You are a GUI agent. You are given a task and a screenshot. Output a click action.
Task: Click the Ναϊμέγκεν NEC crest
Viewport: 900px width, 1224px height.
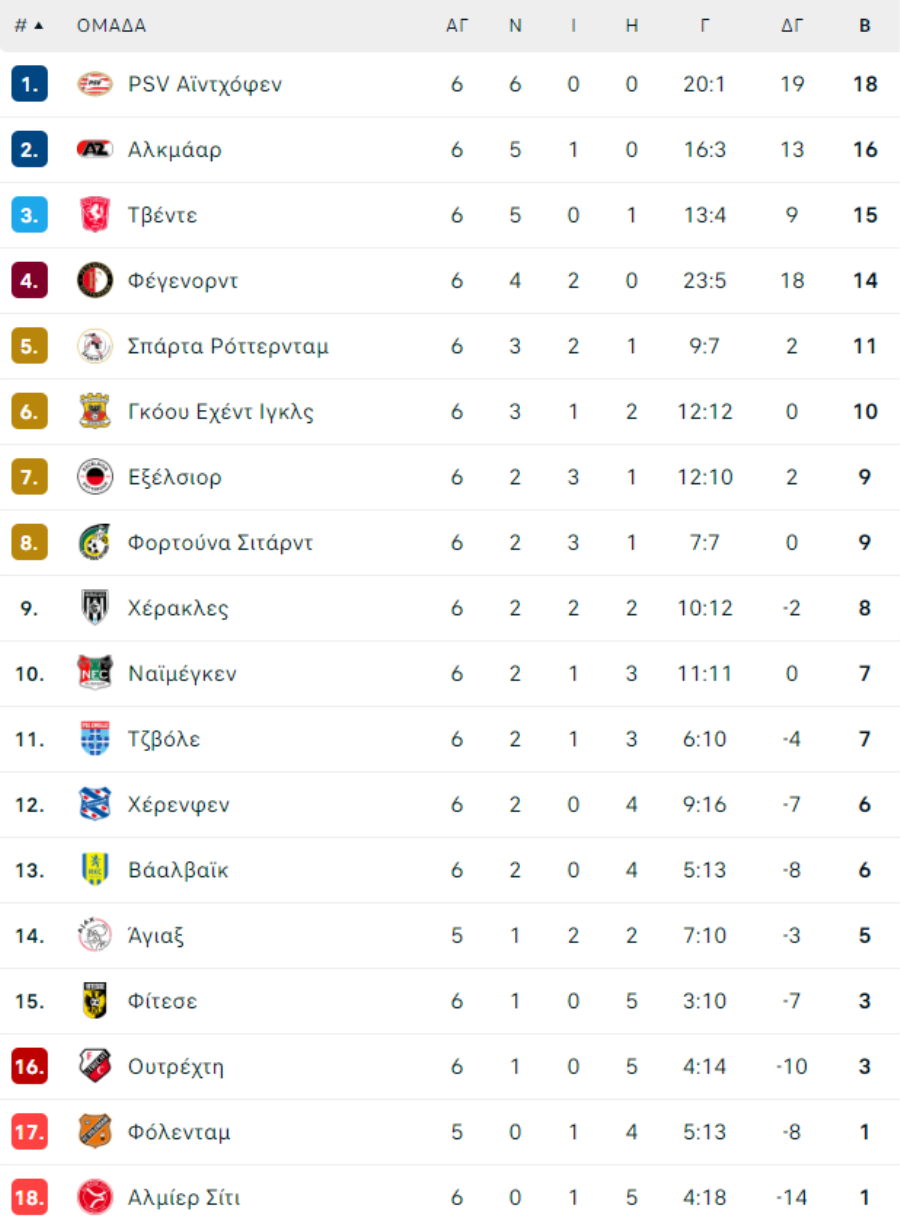[x=95, y=674]
